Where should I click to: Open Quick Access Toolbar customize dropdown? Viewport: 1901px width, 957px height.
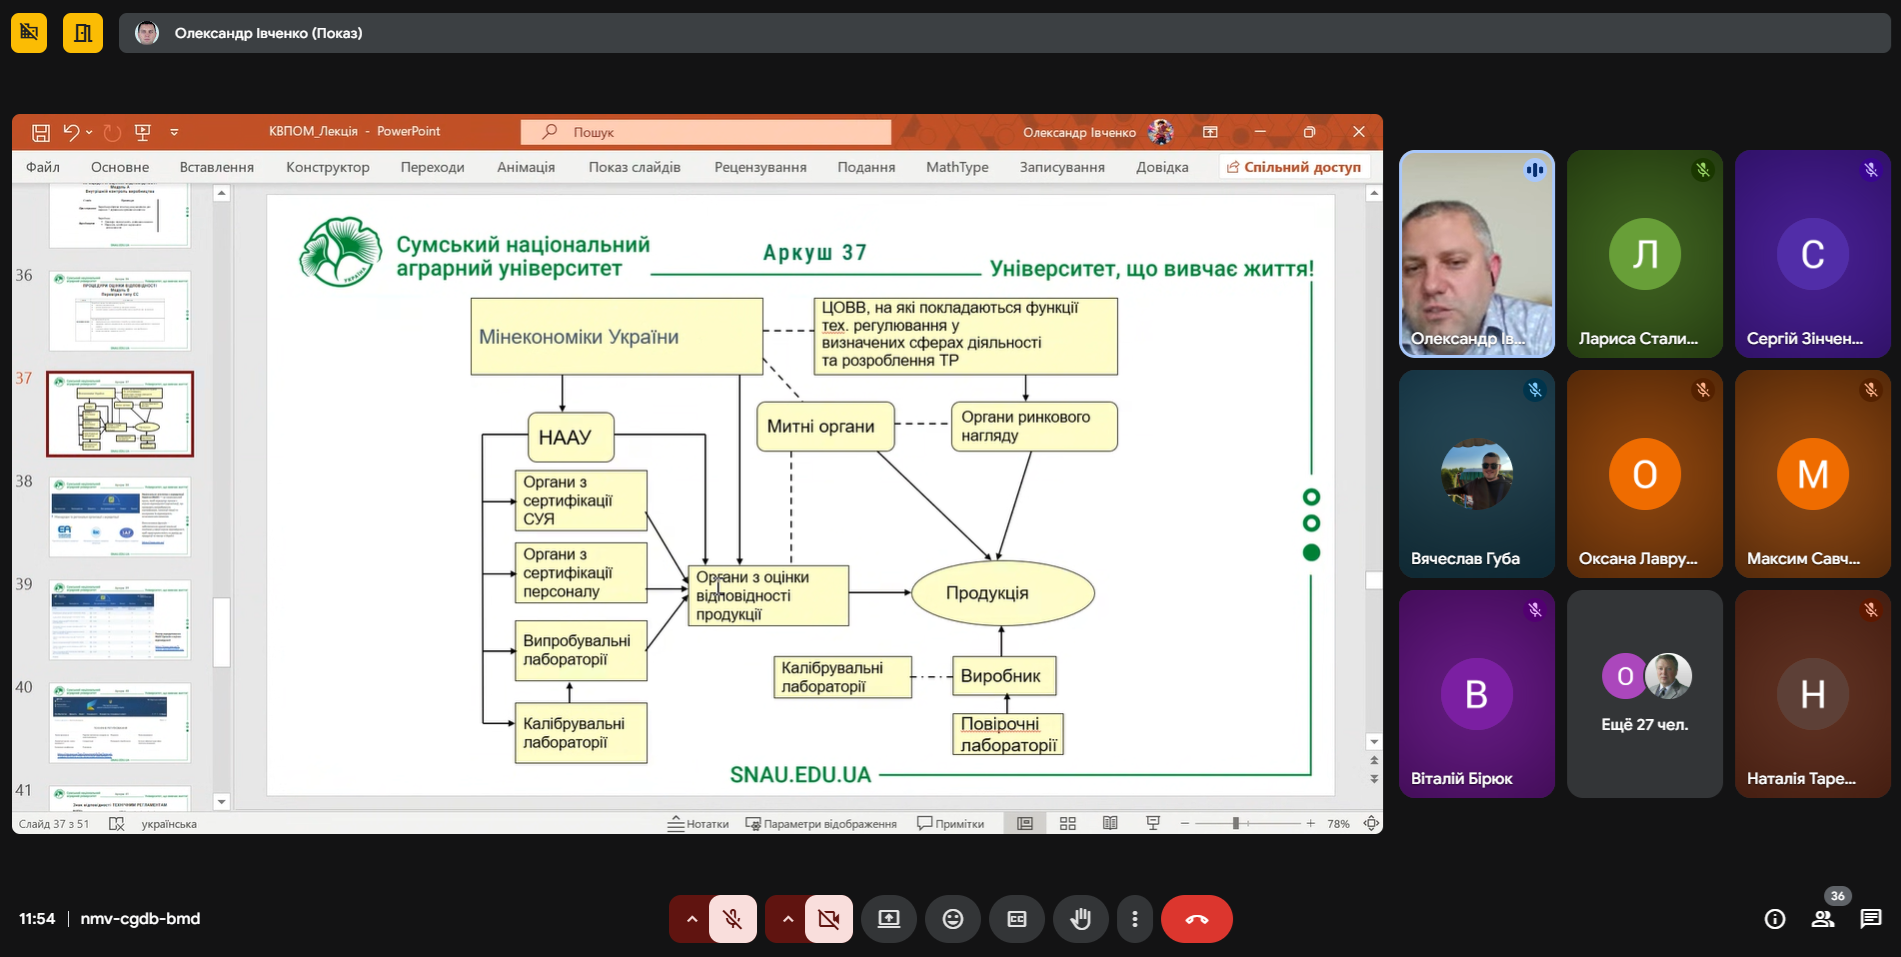pyautogui.click(x=174, y=132)
